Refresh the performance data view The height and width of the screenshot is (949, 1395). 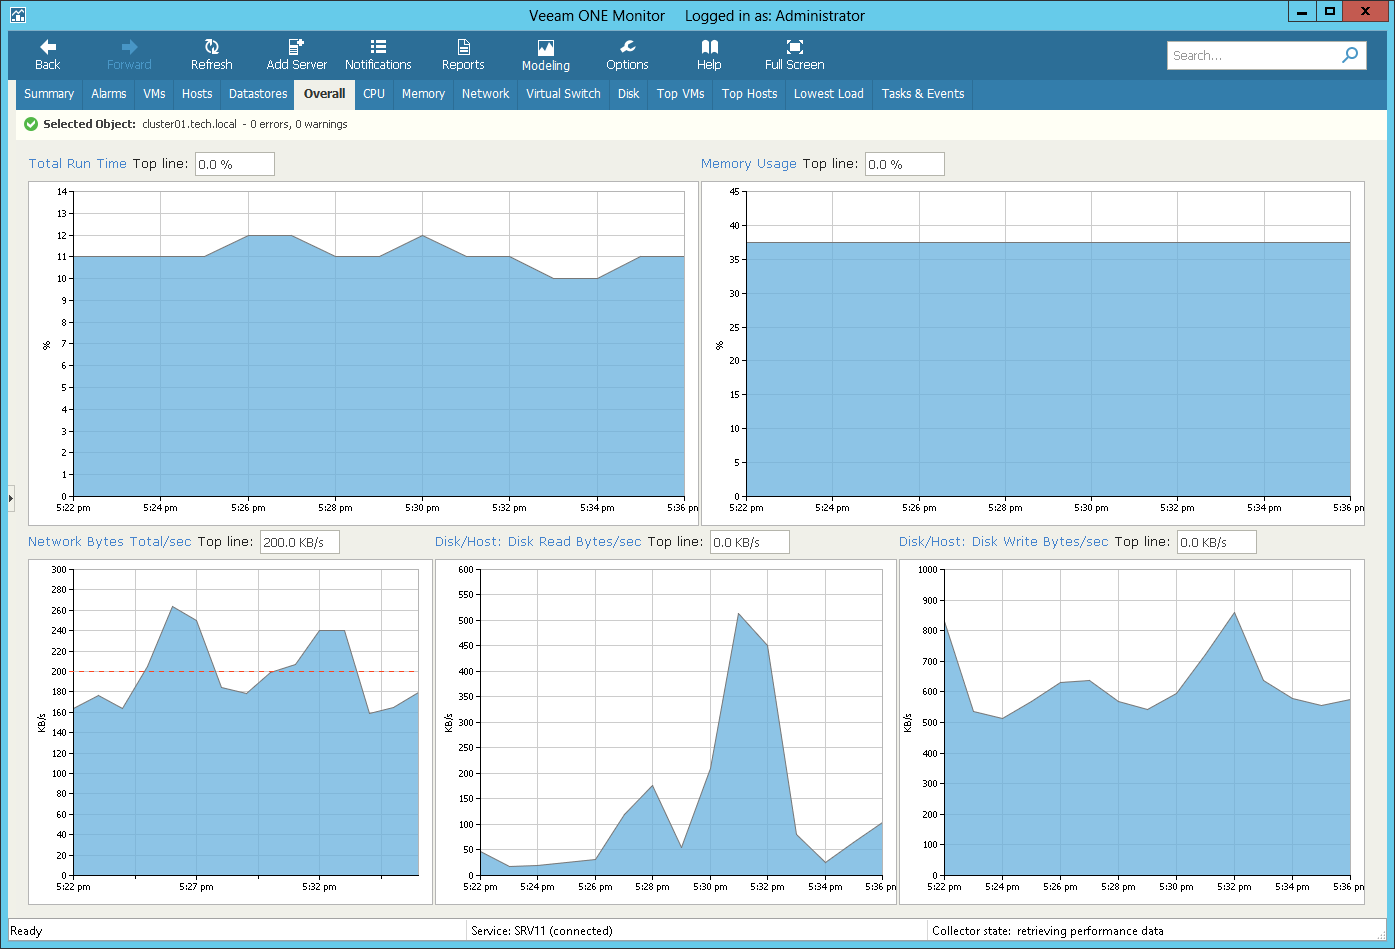pos(211,55)
